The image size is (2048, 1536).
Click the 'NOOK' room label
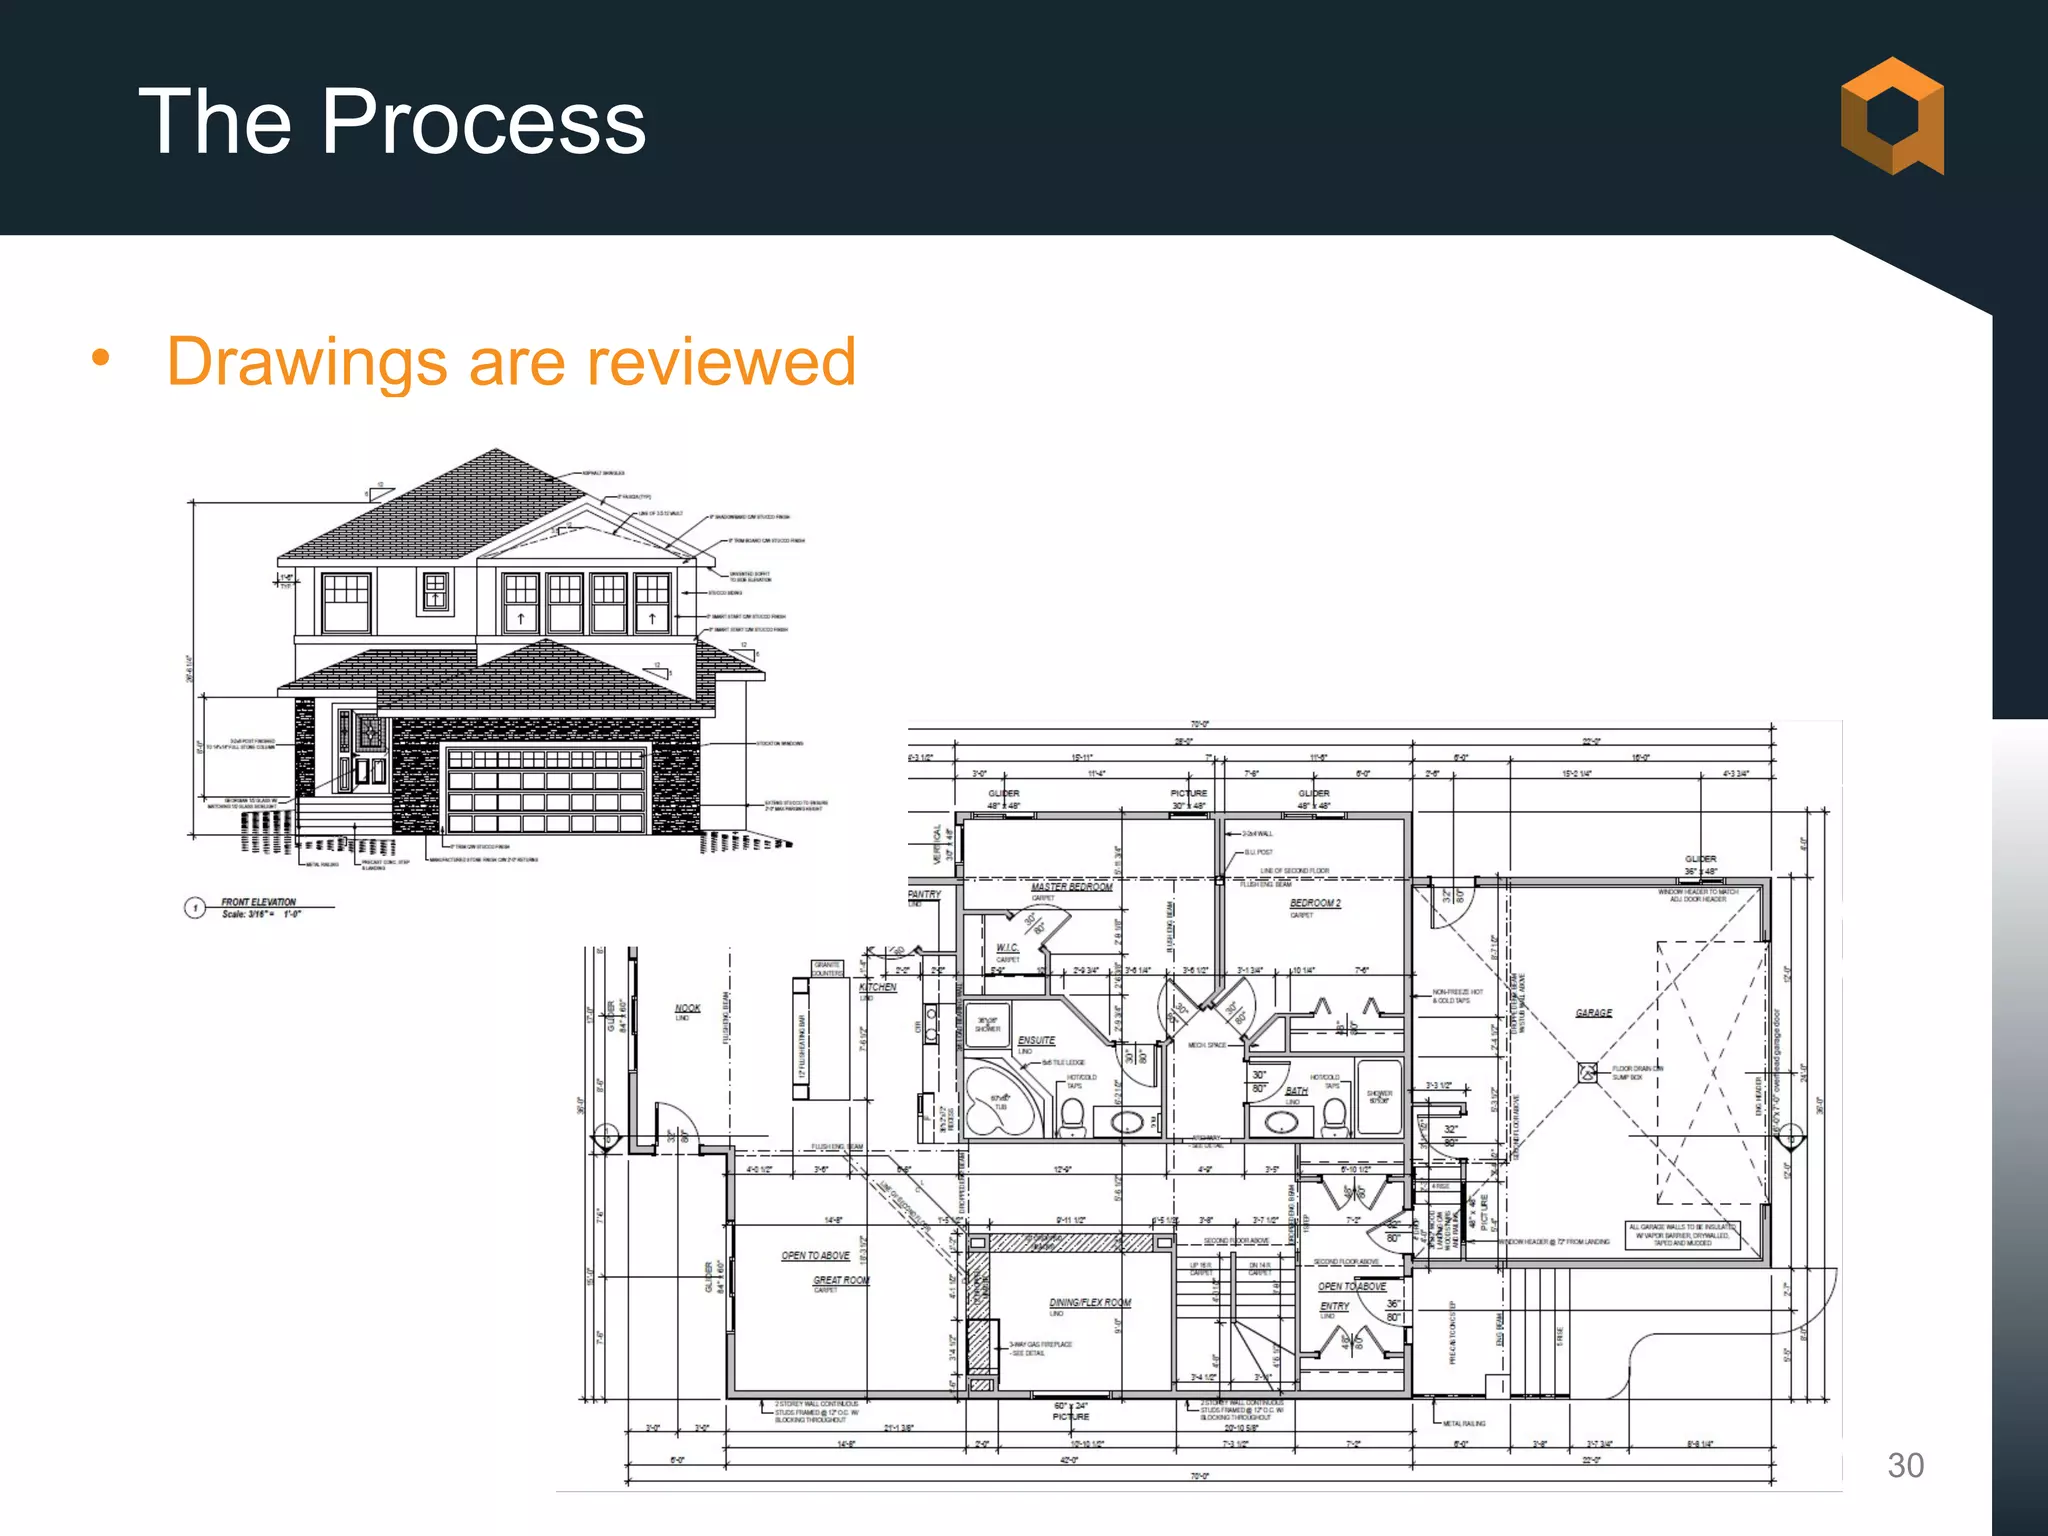(687, 1008)
